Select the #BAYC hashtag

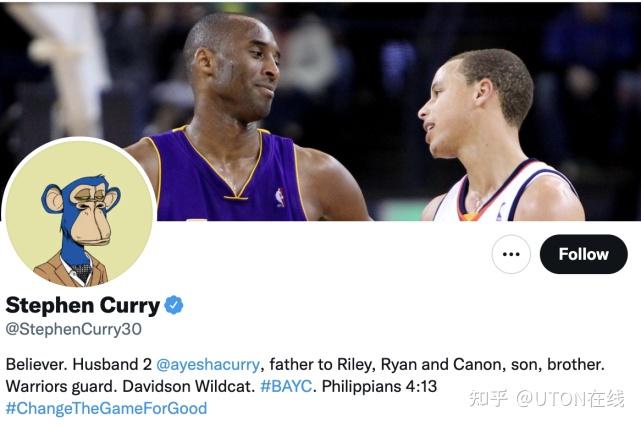(x=286, y=386)
